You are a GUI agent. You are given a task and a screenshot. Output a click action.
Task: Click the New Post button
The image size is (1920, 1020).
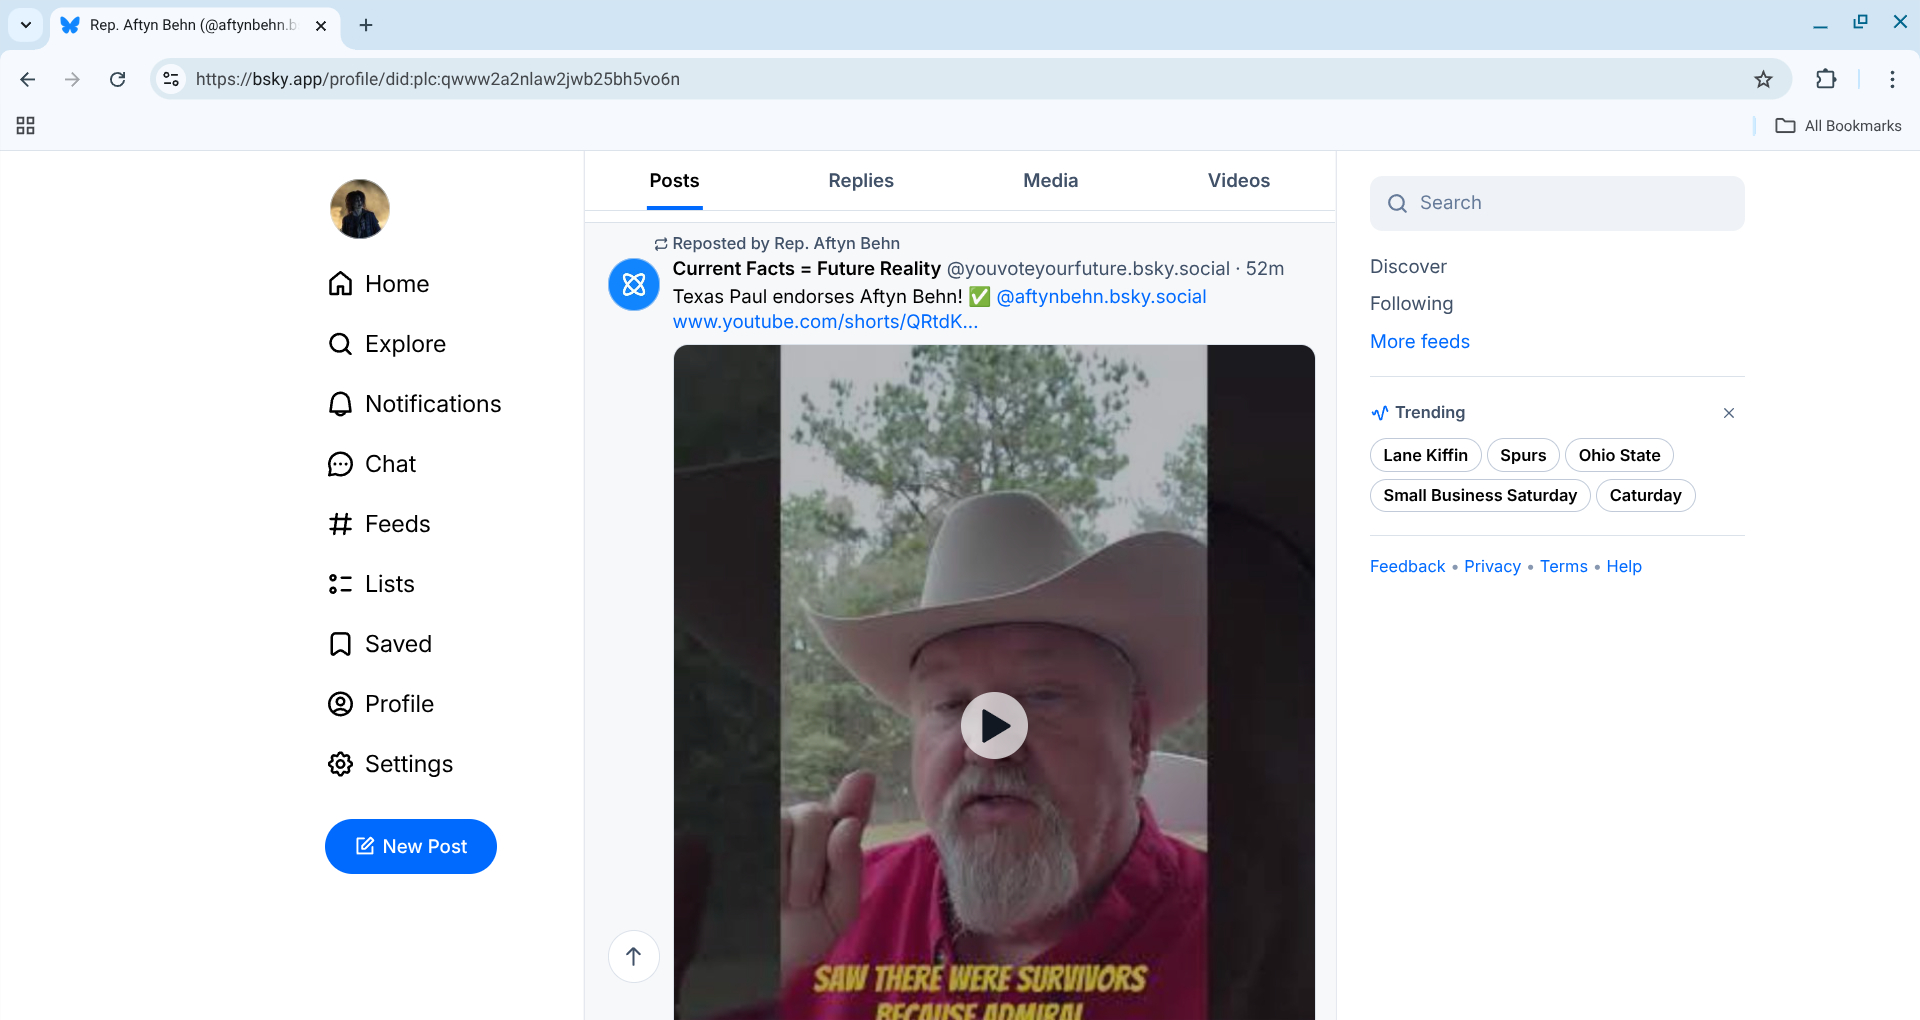click(x=411, y=846)
